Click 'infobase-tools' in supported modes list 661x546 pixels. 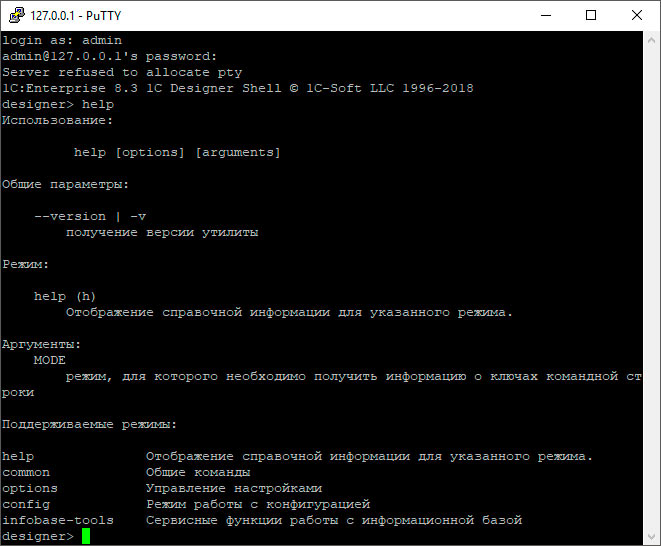[x=58, y=520]
